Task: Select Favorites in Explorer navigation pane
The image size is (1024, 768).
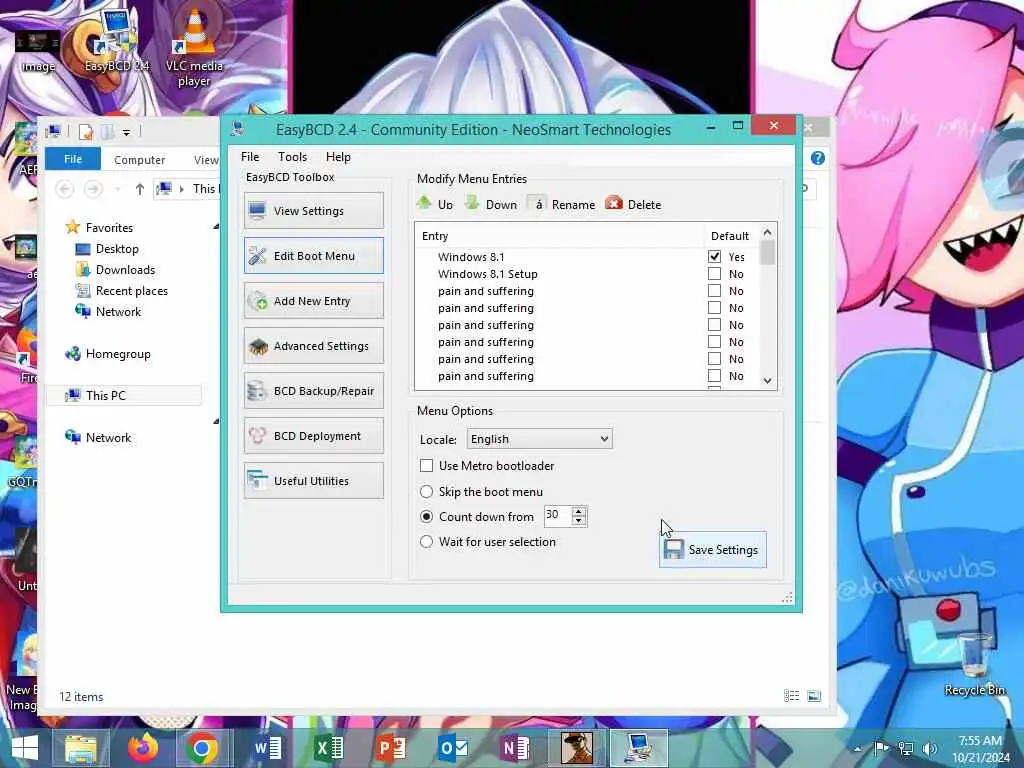Action: tap(99, 227)
